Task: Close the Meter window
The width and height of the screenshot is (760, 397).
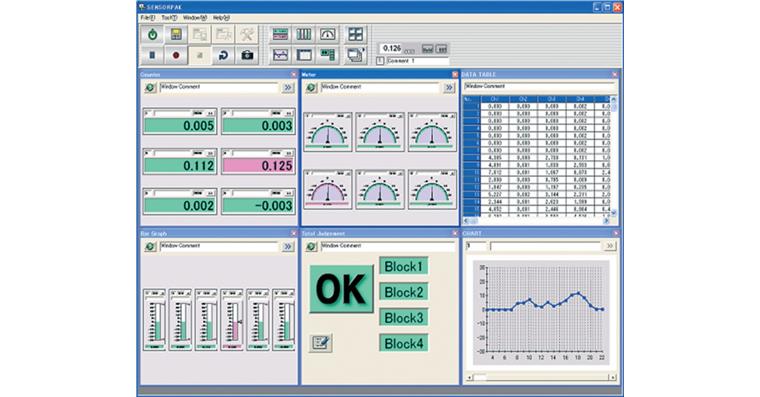Action: click(455, 74)
